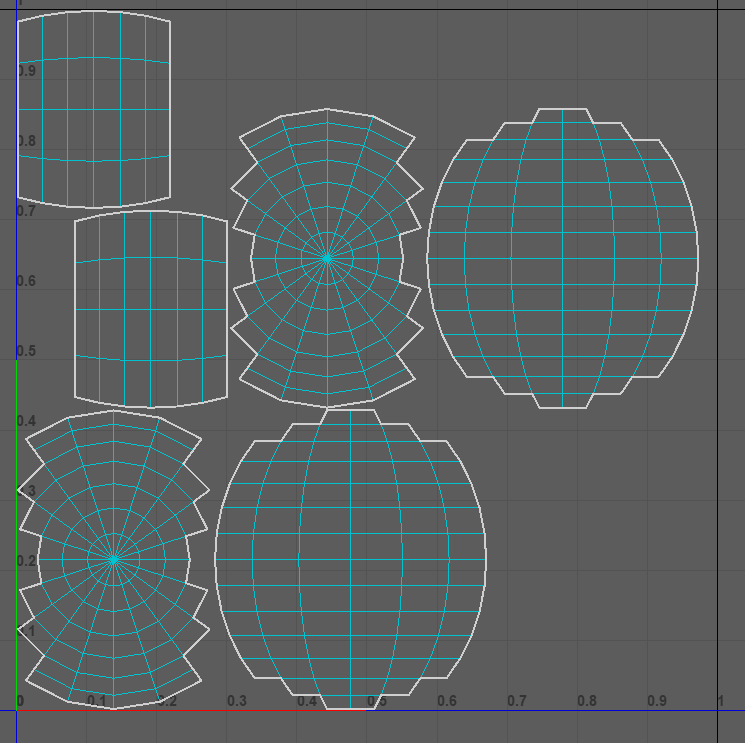This screenshot has width=745, height=743.
Task: Click the 0.3 label on the horizontal axis
Action: pos(236,701)
